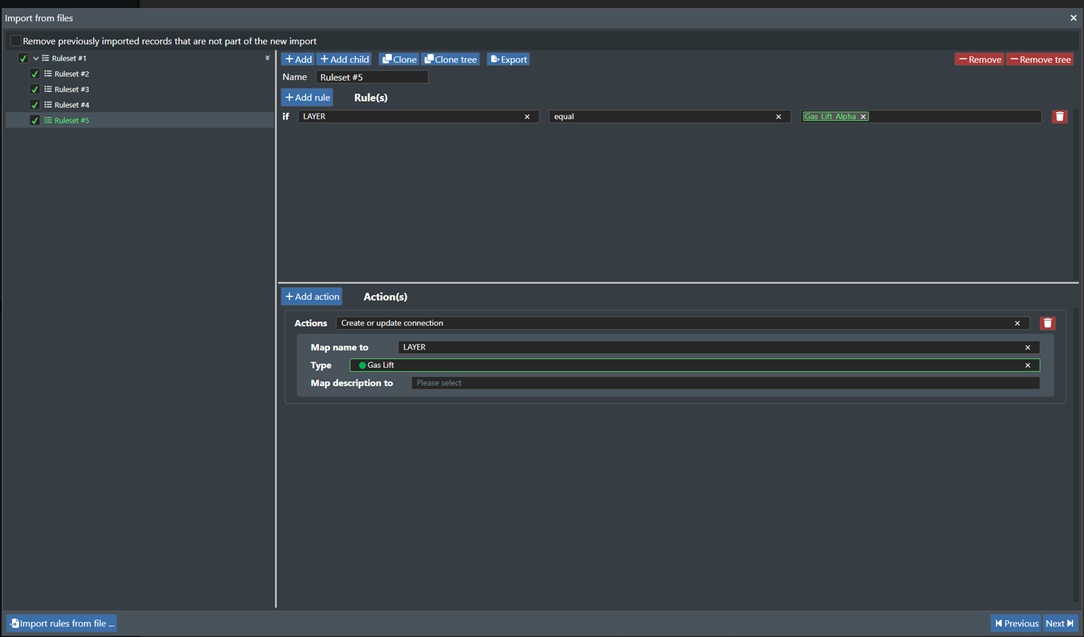
Task: Remove the Gas_Lift_Alpha value tag
Action: point(863,117)
